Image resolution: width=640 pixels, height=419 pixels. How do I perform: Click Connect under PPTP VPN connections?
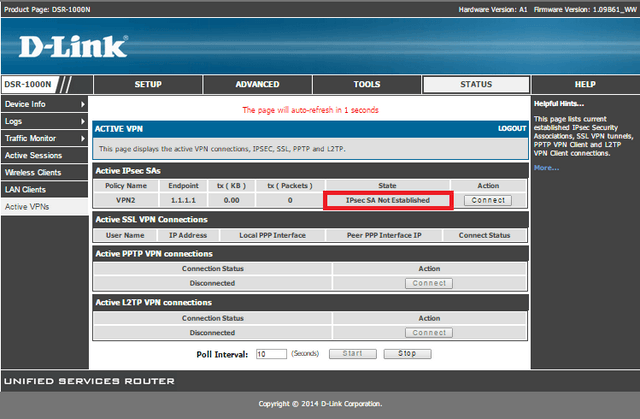(429, 283)
